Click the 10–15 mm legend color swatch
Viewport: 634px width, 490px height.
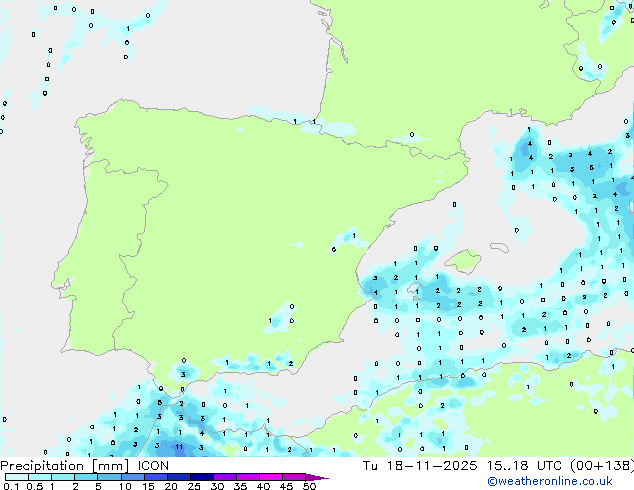coord(132,477)
